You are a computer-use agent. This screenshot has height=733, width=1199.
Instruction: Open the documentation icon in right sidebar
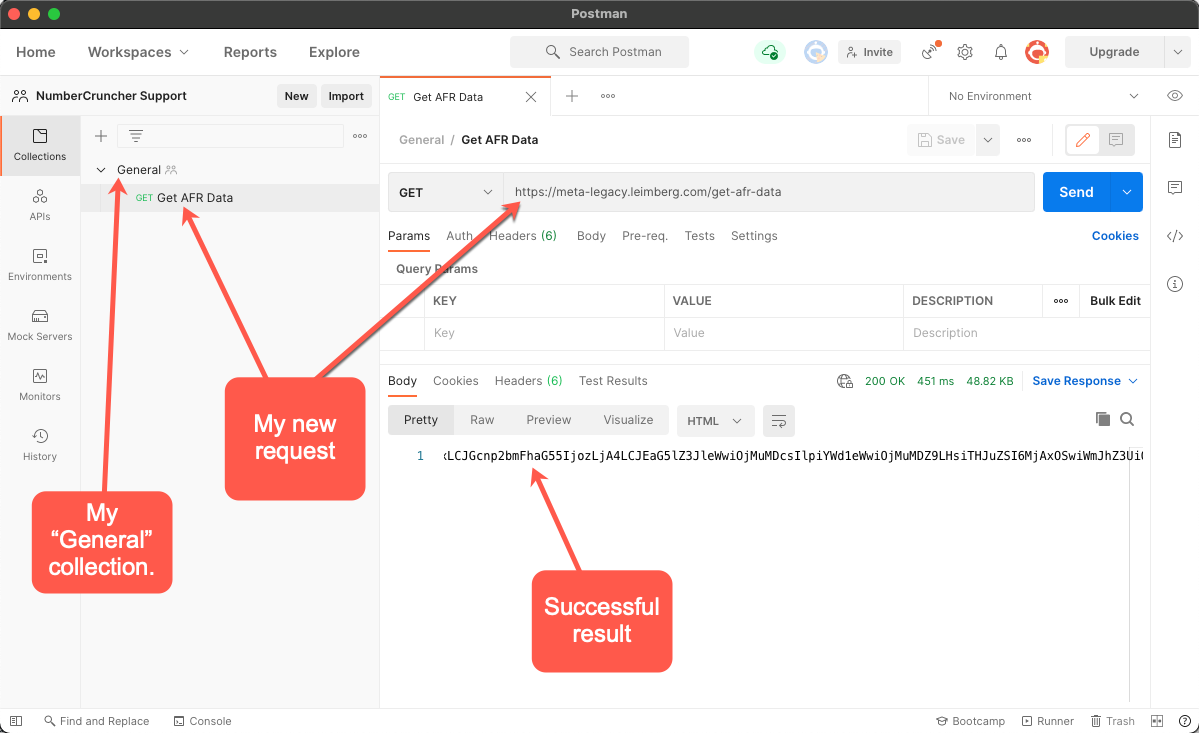click(1175, 140)
